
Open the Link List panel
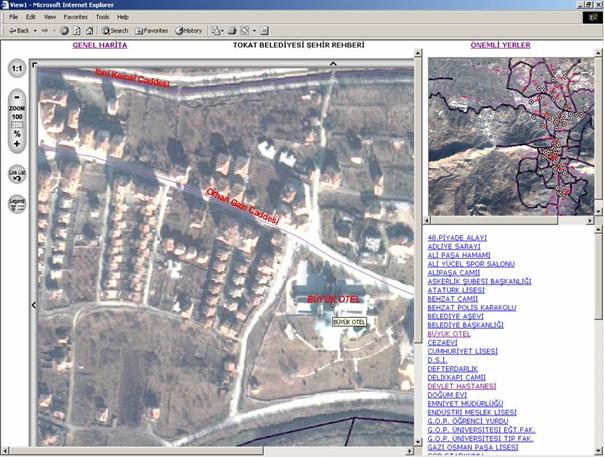(17, 173)
